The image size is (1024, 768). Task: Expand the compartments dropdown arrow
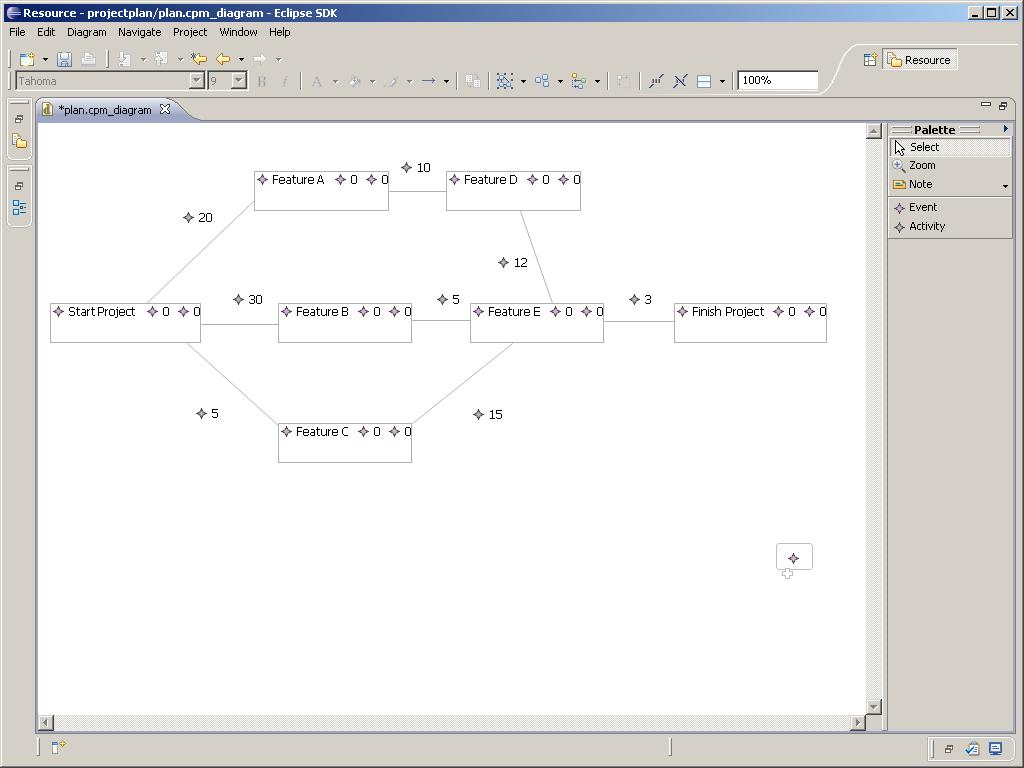pos(722,82)
